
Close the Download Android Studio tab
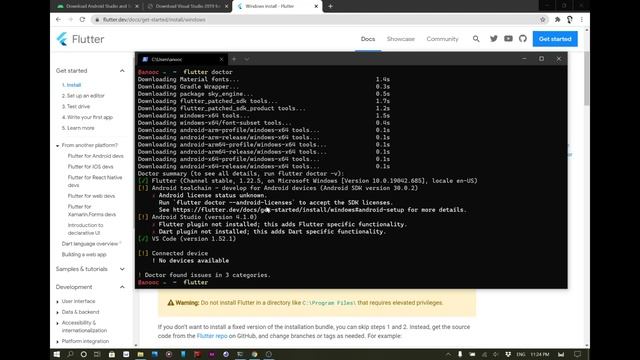(137, 7)
